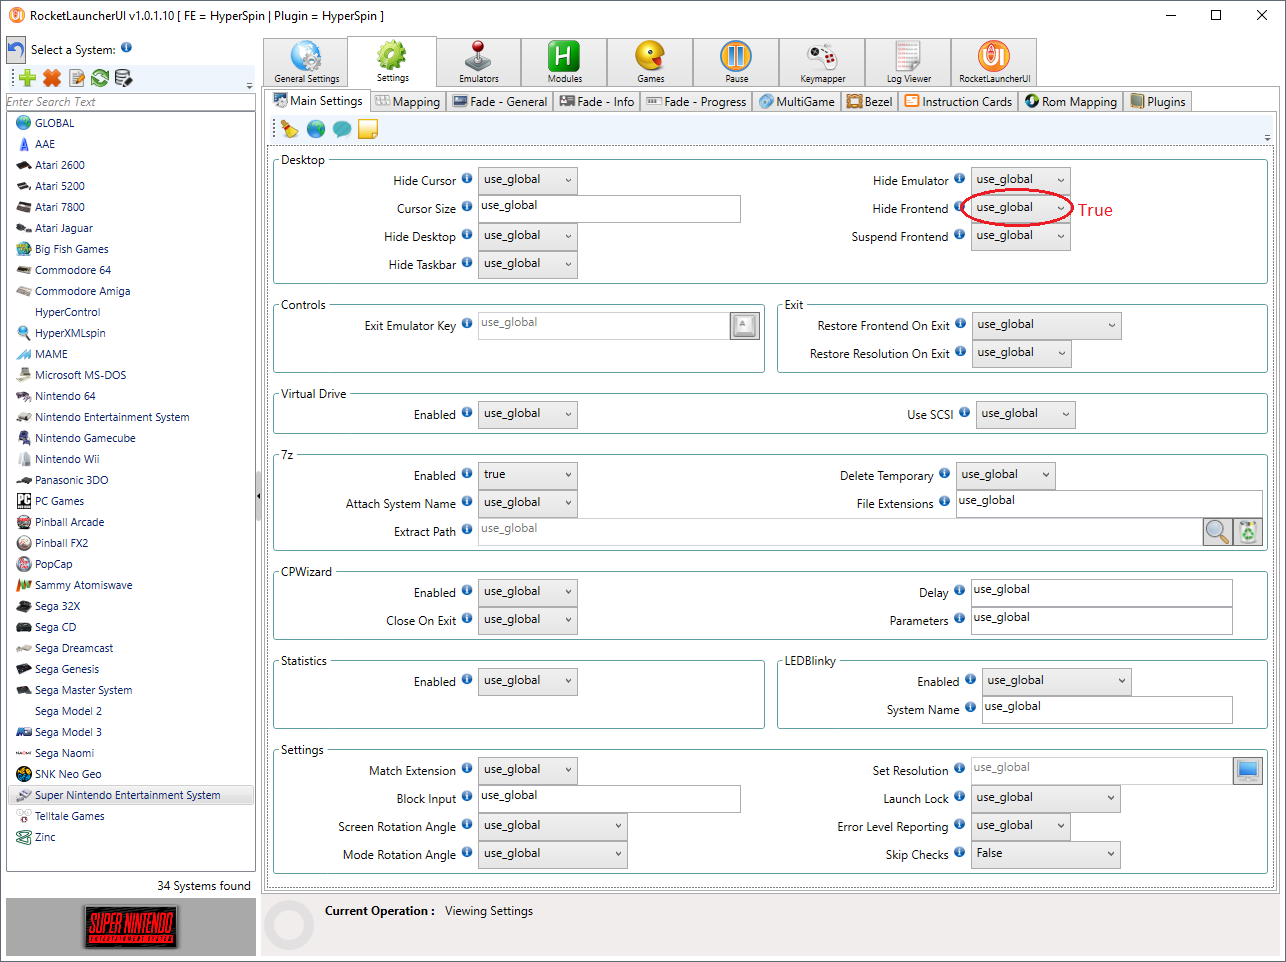Viewport: 1286px width, 962px height.
Task: Click the green plus add system icon
Action: click(28, 78)
